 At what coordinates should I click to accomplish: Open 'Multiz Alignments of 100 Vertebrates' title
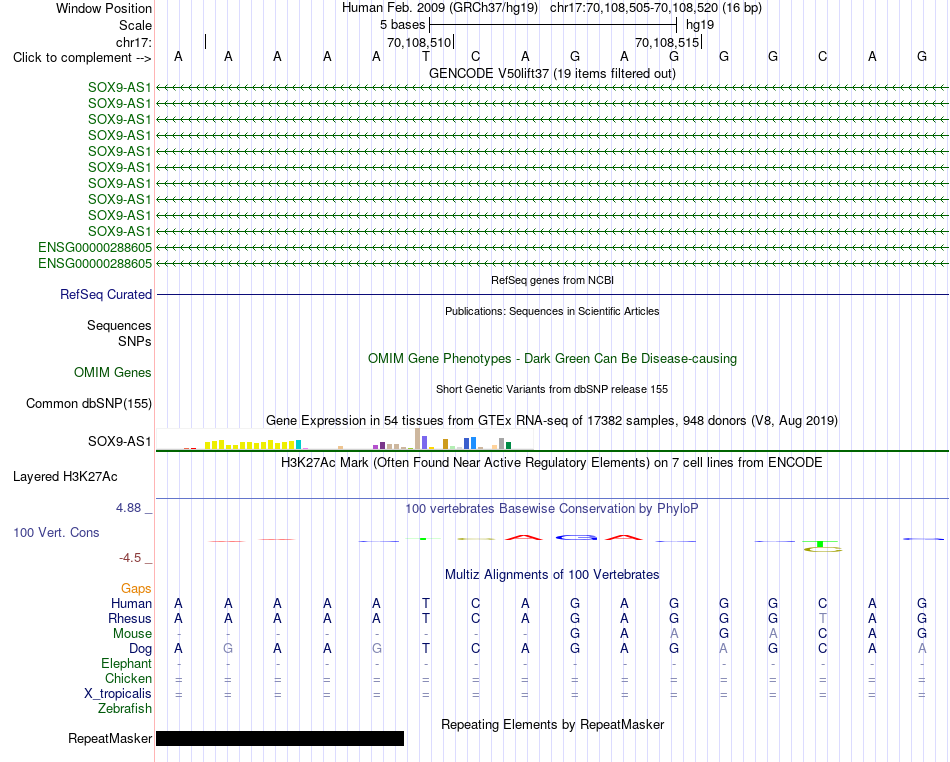(x=552, y=575)
